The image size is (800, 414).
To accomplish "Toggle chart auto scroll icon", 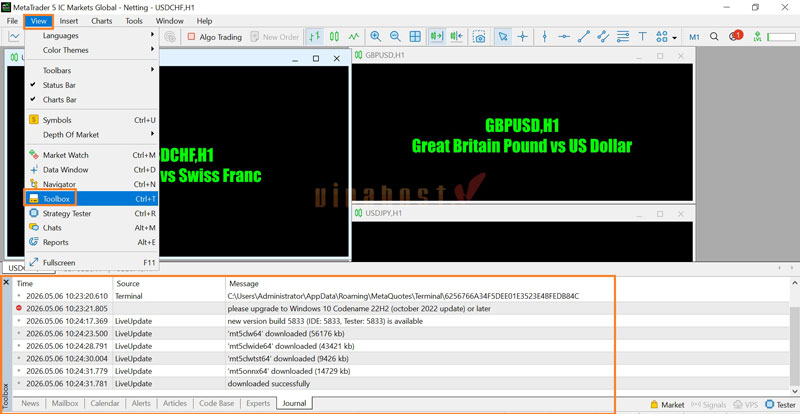I will (x=437, y=36).
